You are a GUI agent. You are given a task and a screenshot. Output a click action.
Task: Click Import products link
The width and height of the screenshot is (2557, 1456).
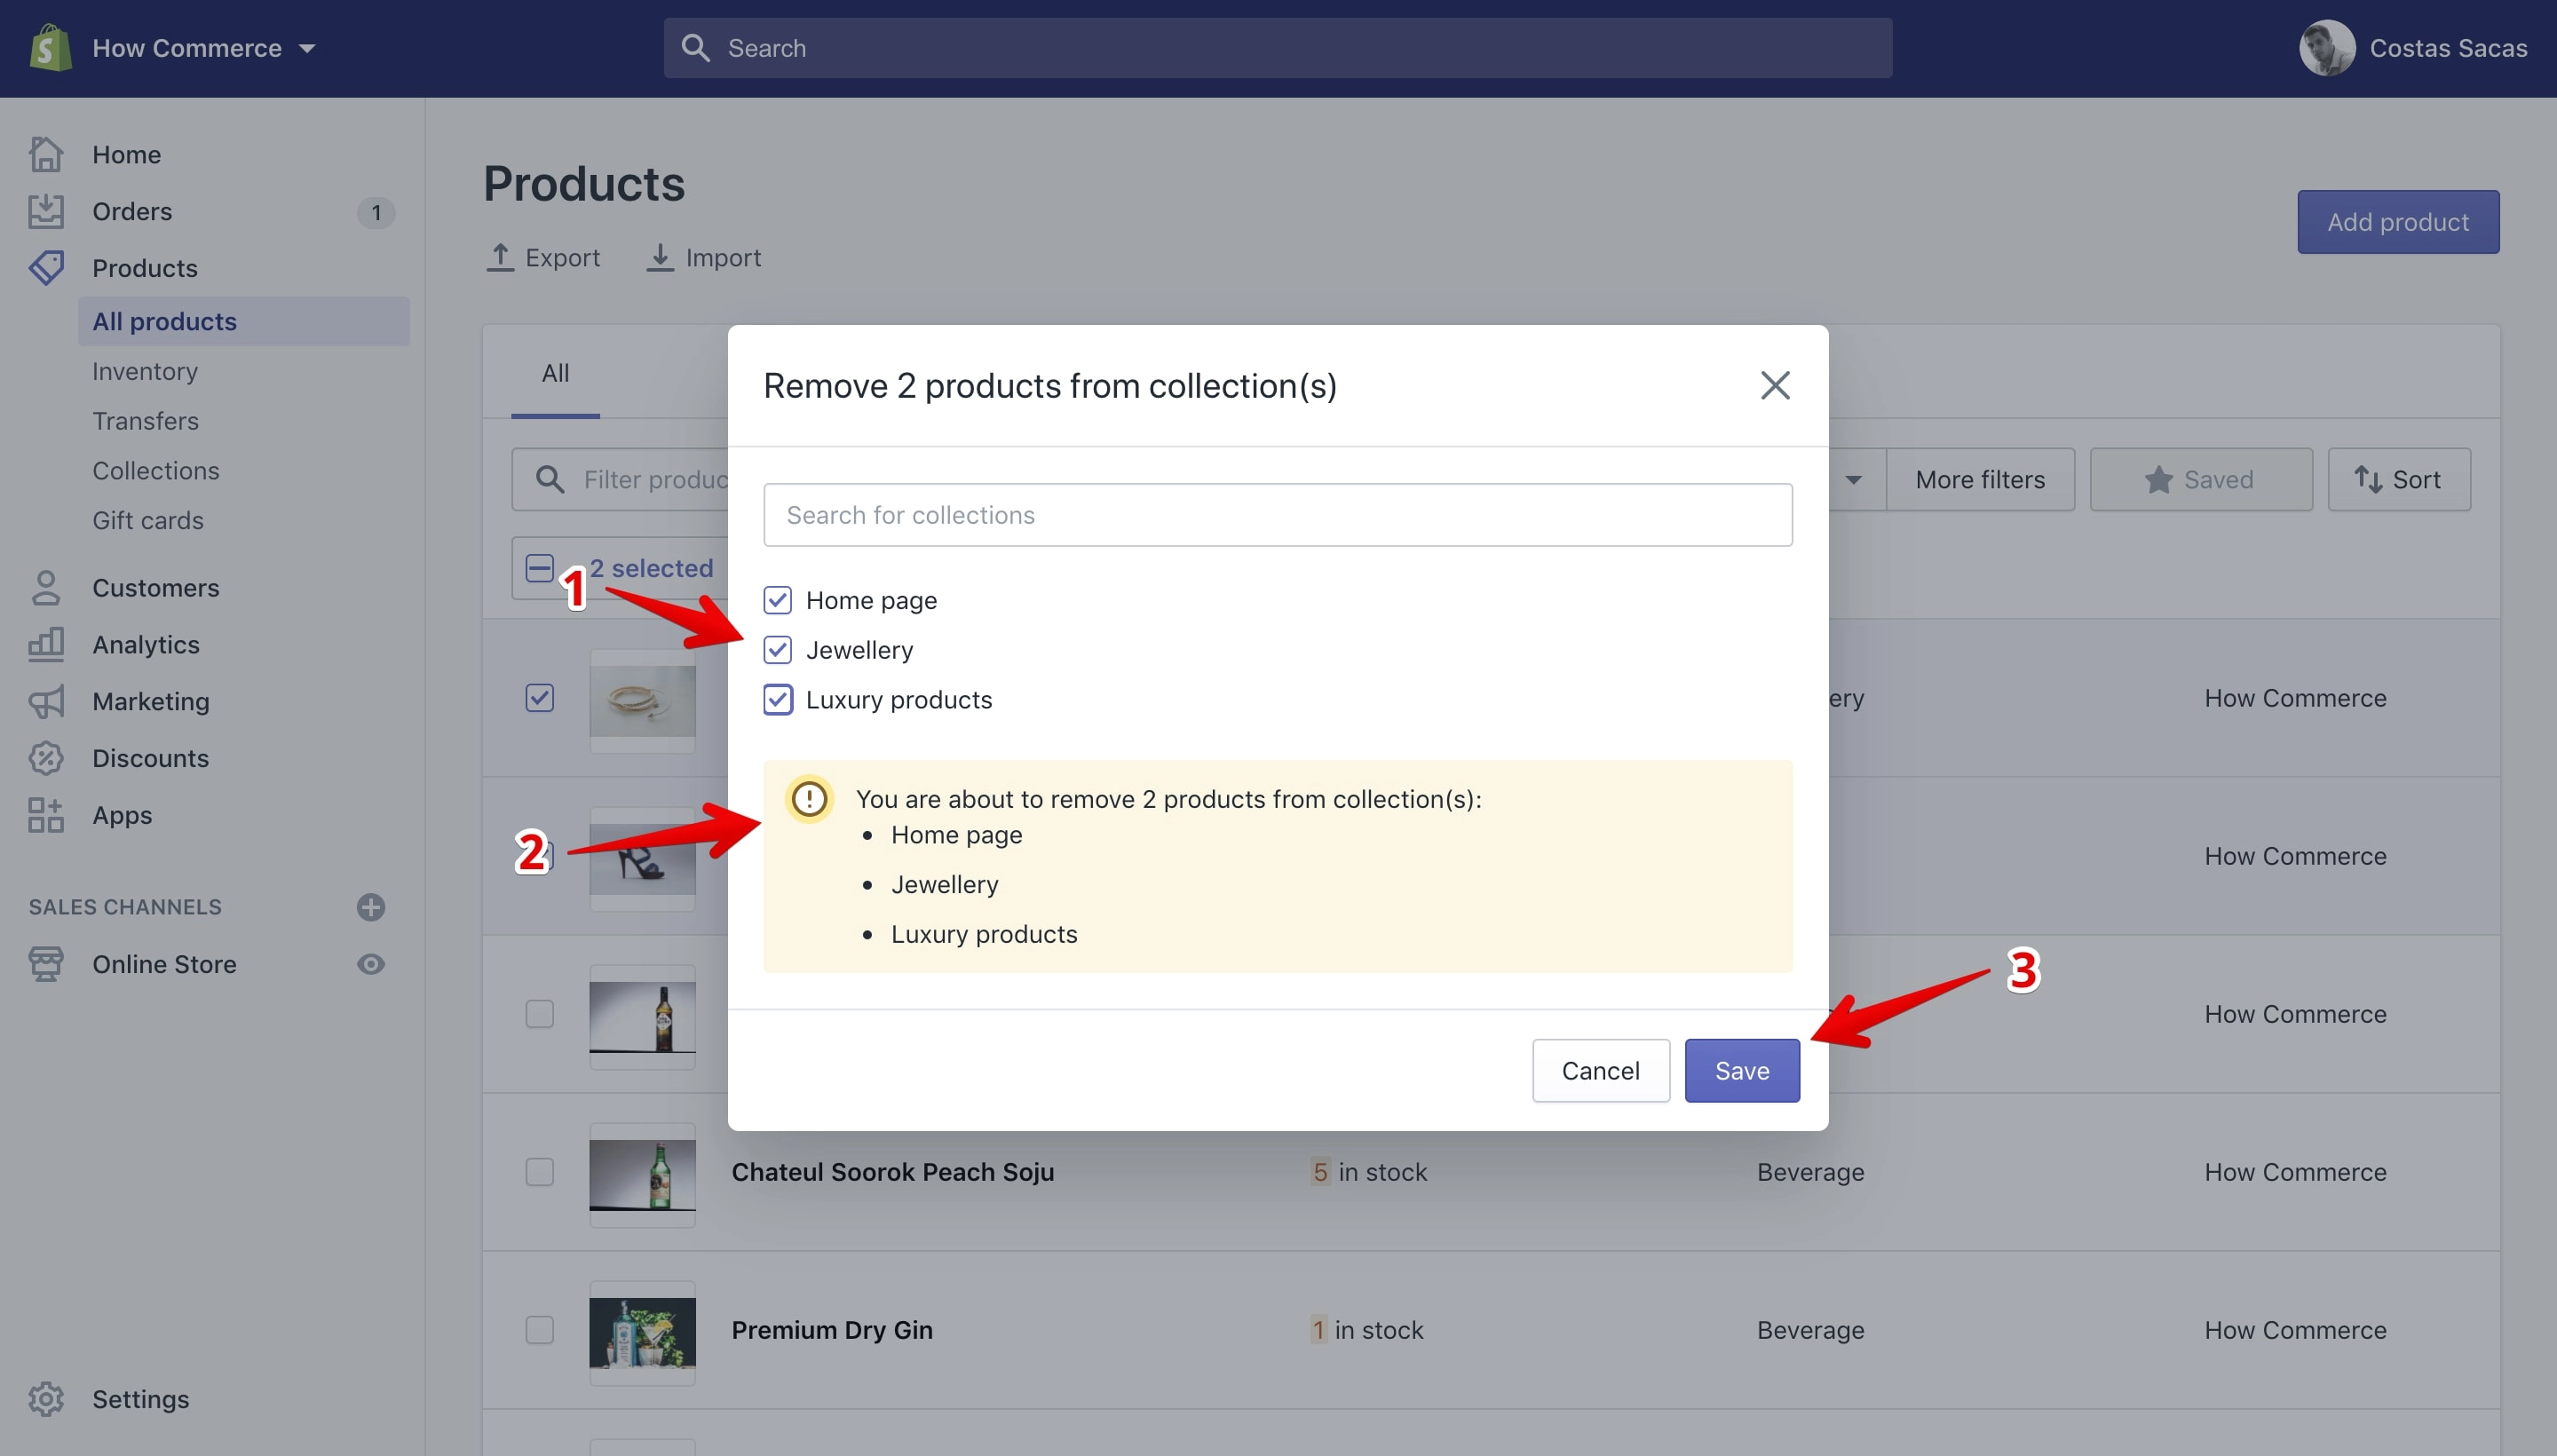click(x=703, y=257)
